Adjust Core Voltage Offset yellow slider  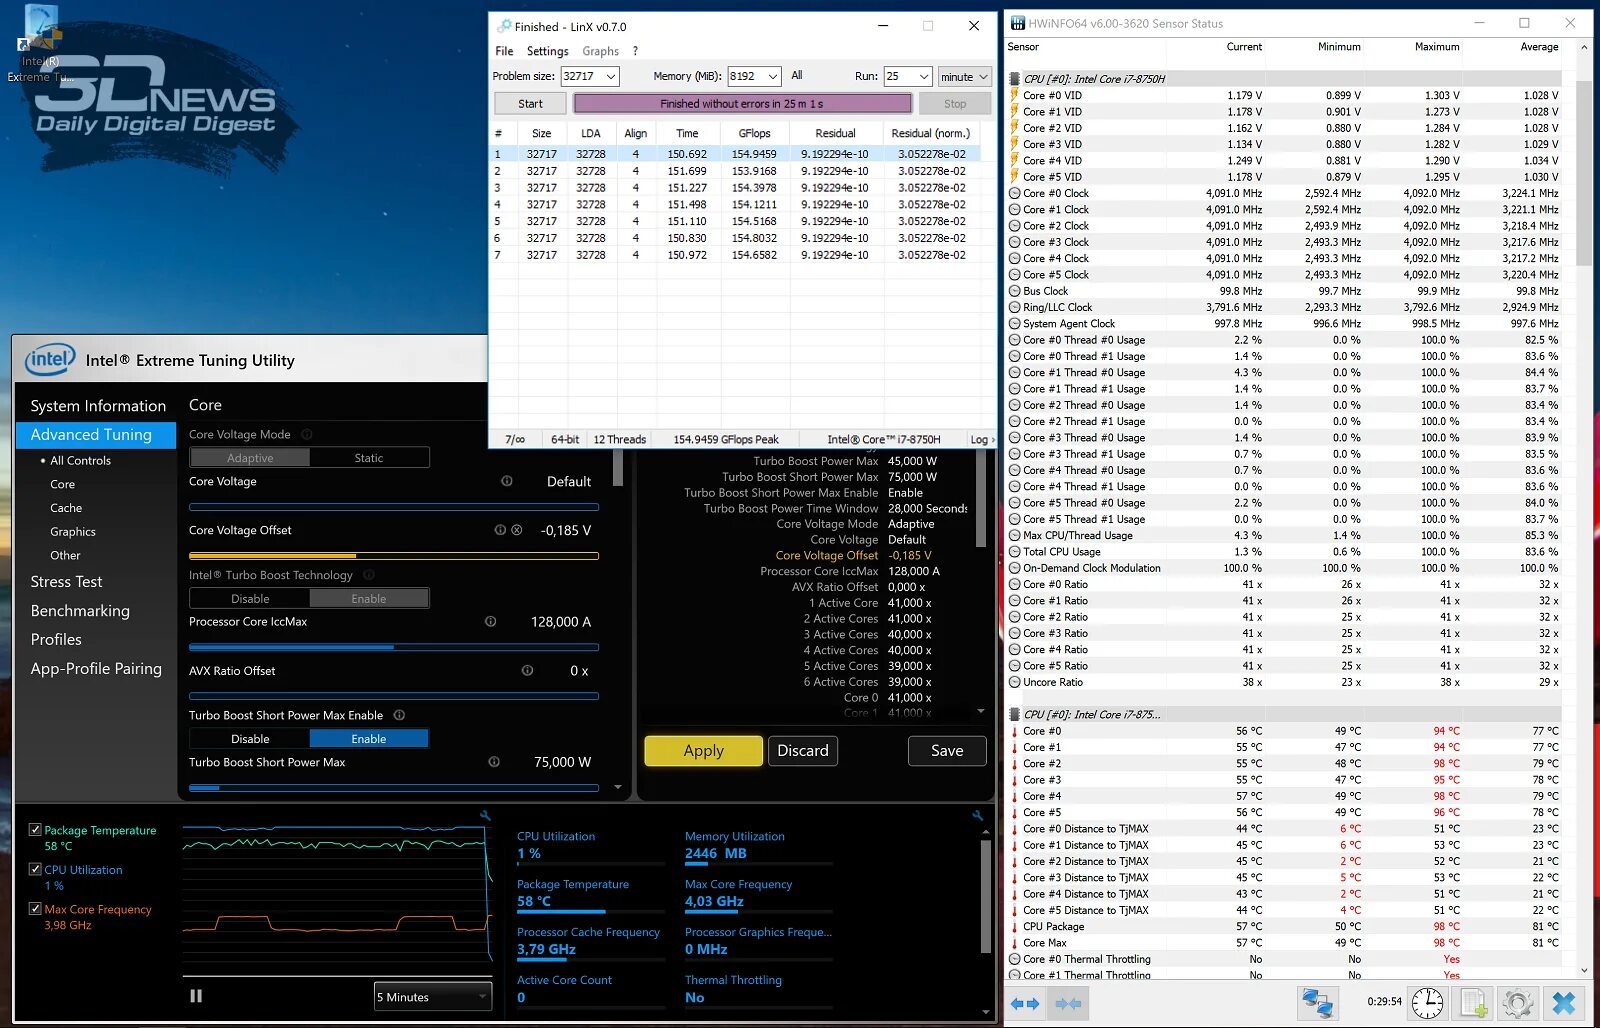pos(394,555)
